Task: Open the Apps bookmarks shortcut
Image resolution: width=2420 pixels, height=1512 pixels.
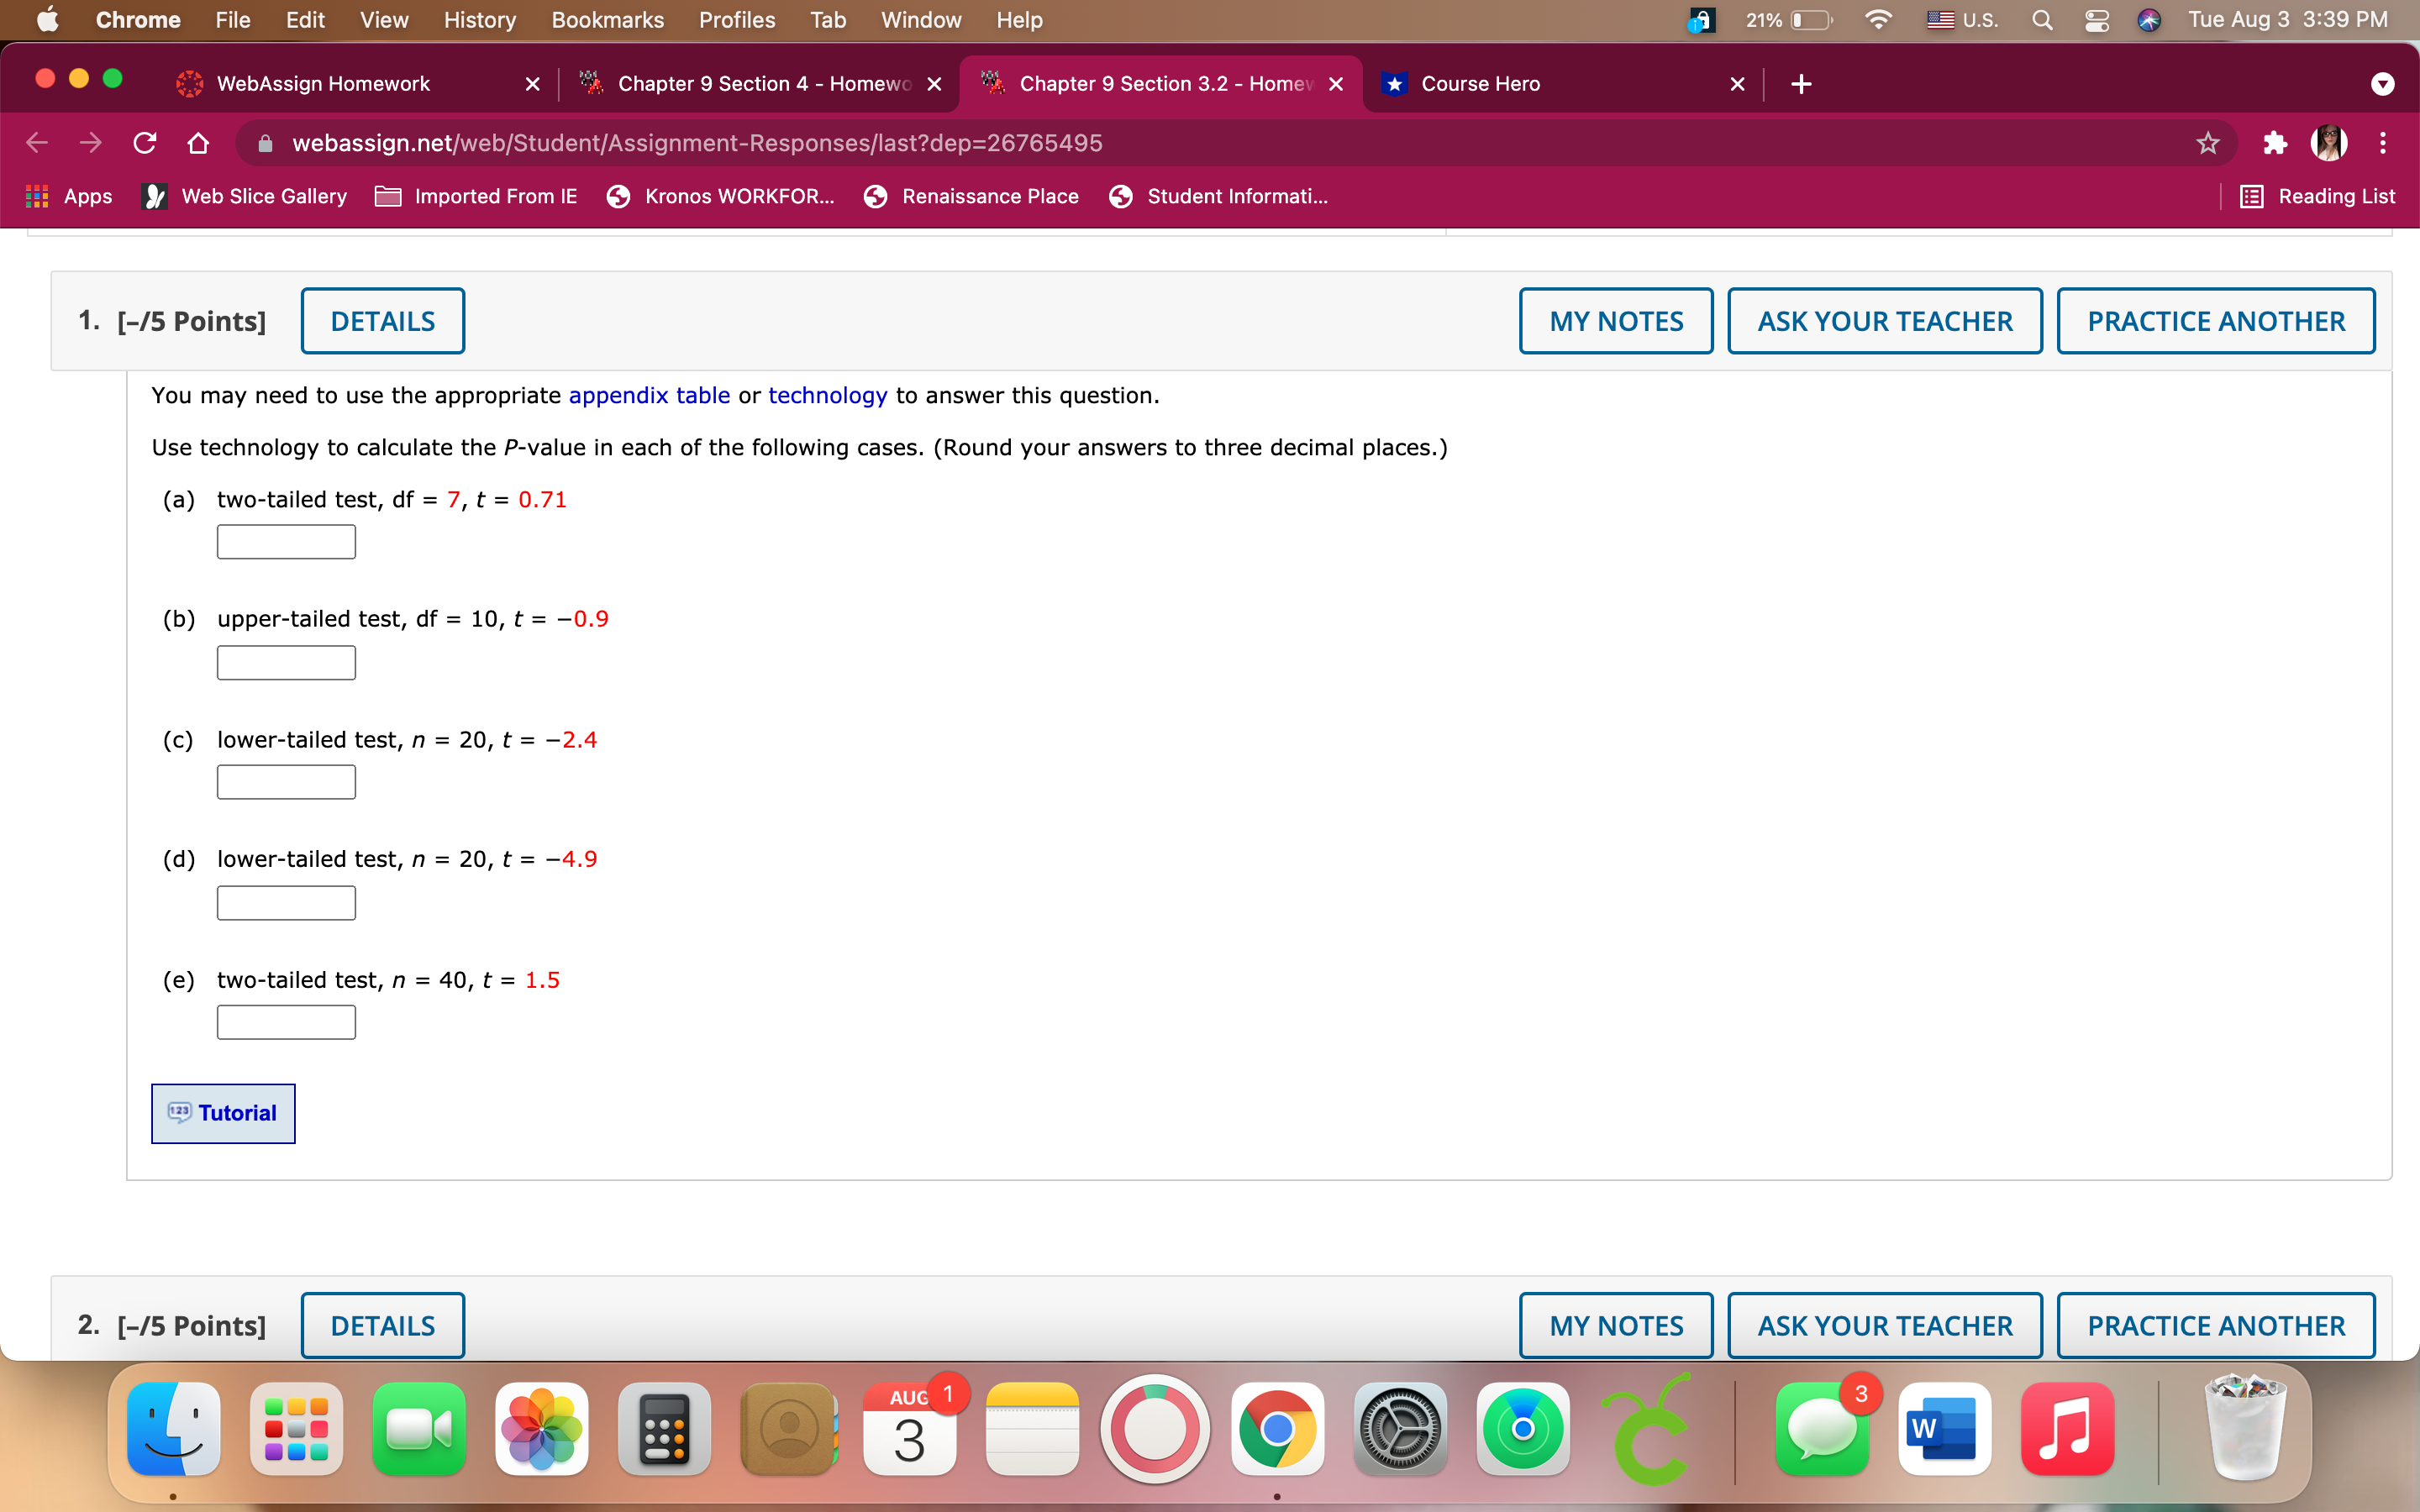Action: (68, 196)
